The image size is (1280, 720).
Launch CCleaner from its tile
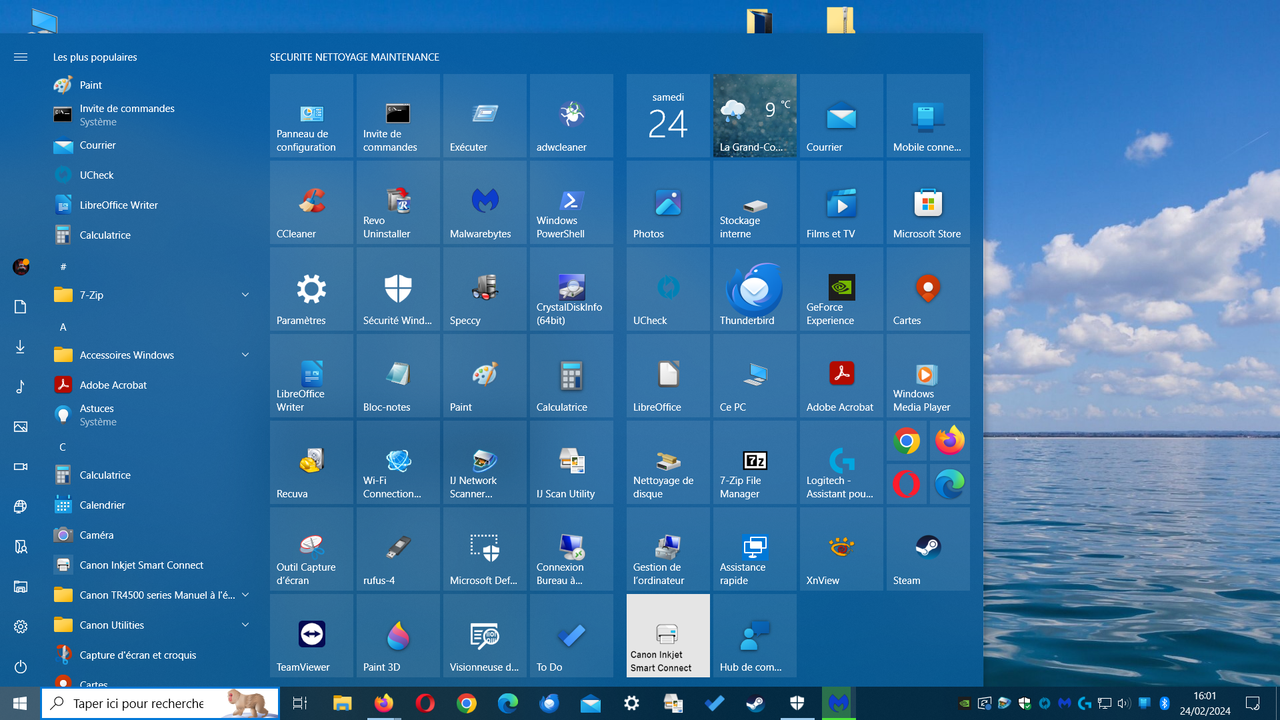coord(310,203)
